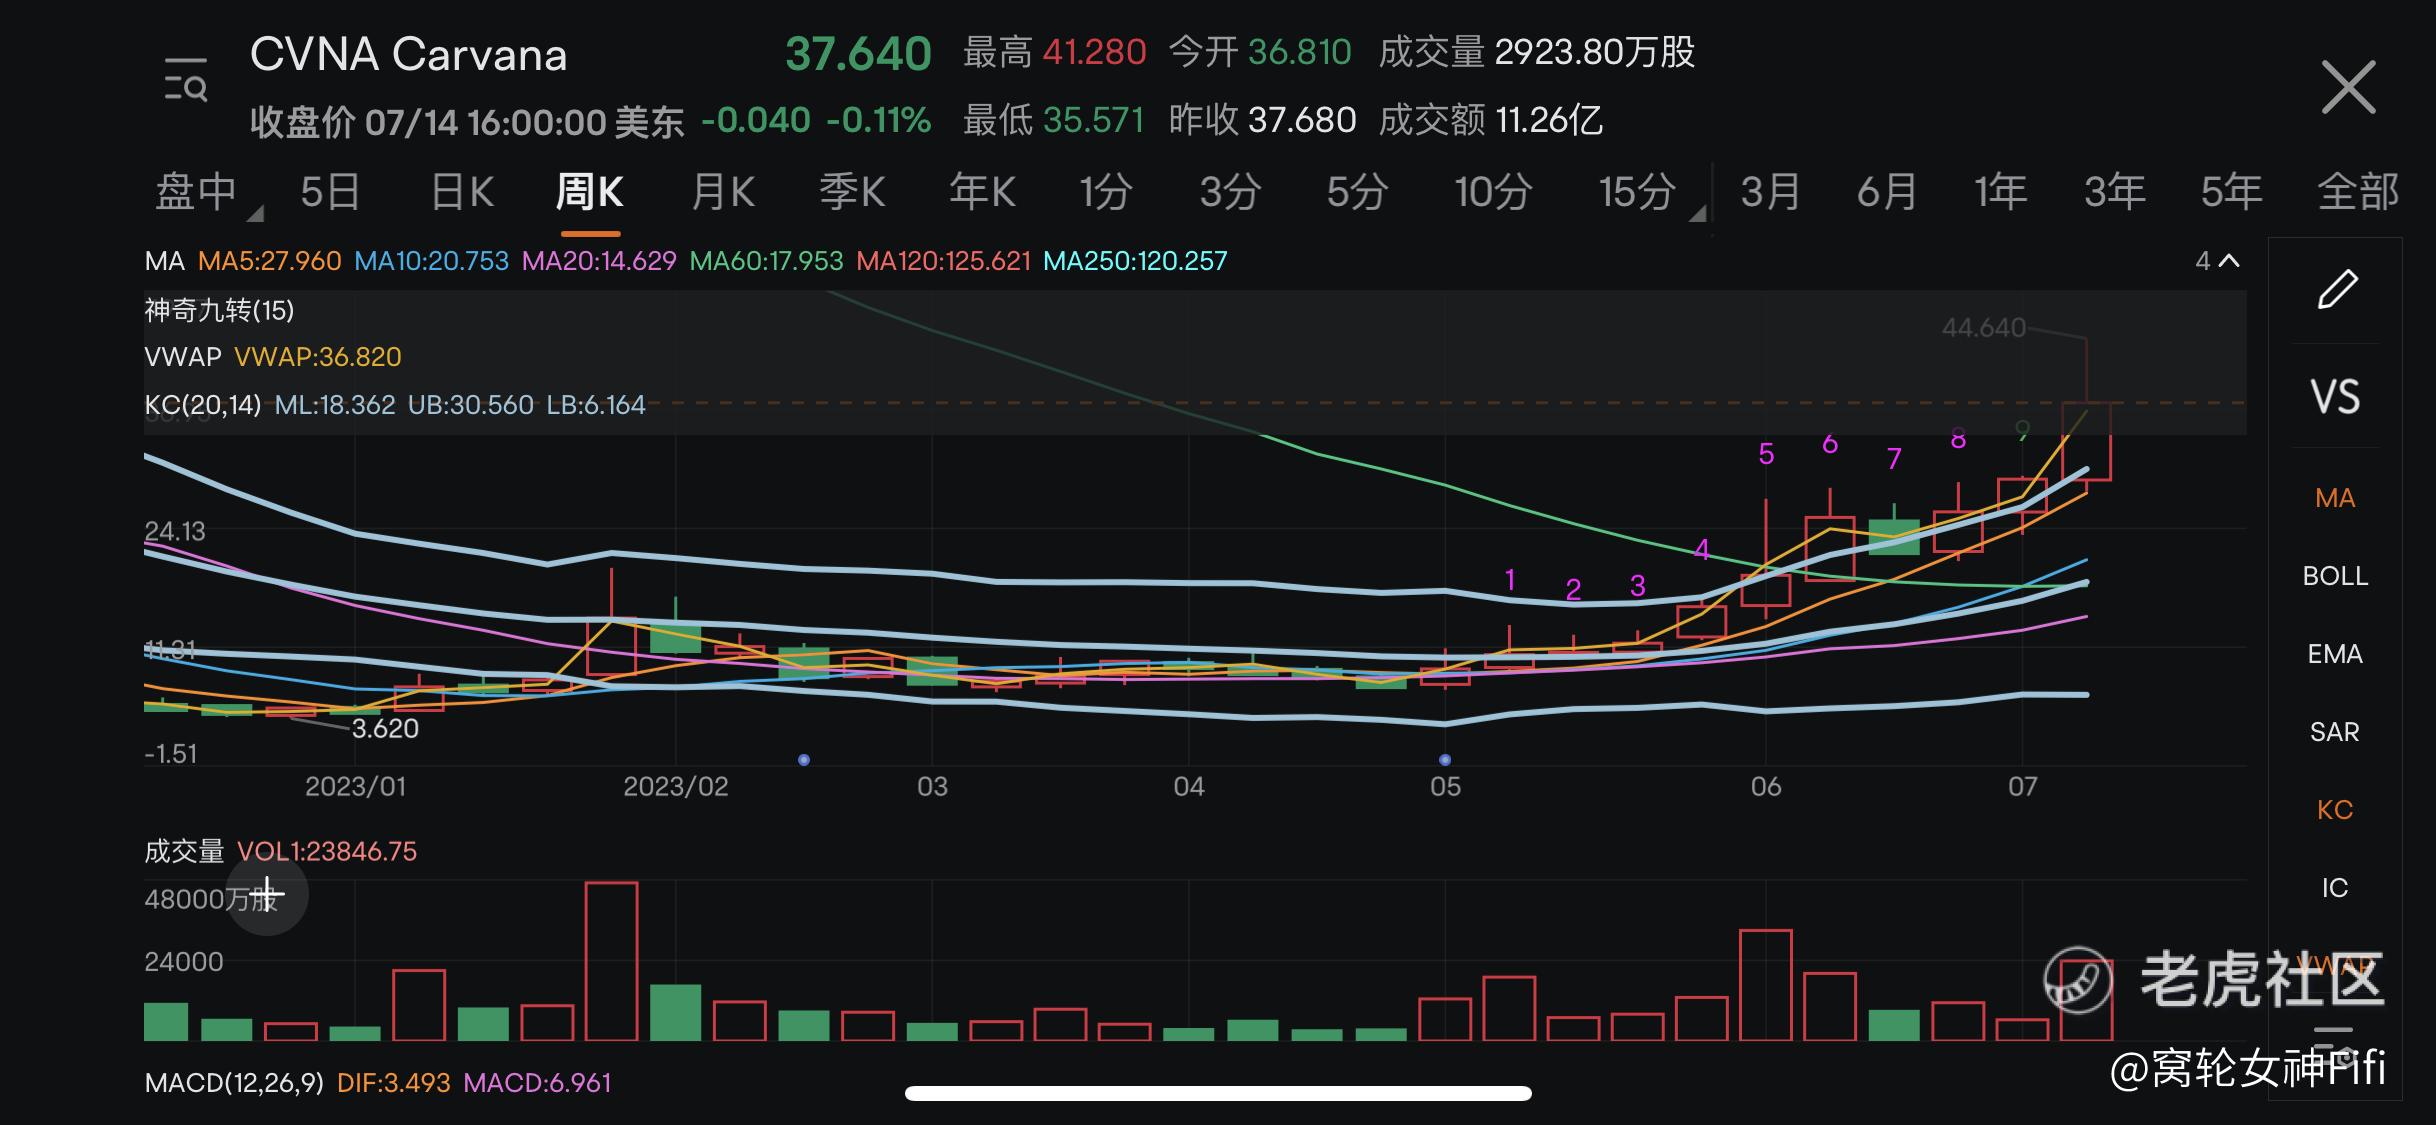Toggle the KC channel indicator

(2335, 810)
